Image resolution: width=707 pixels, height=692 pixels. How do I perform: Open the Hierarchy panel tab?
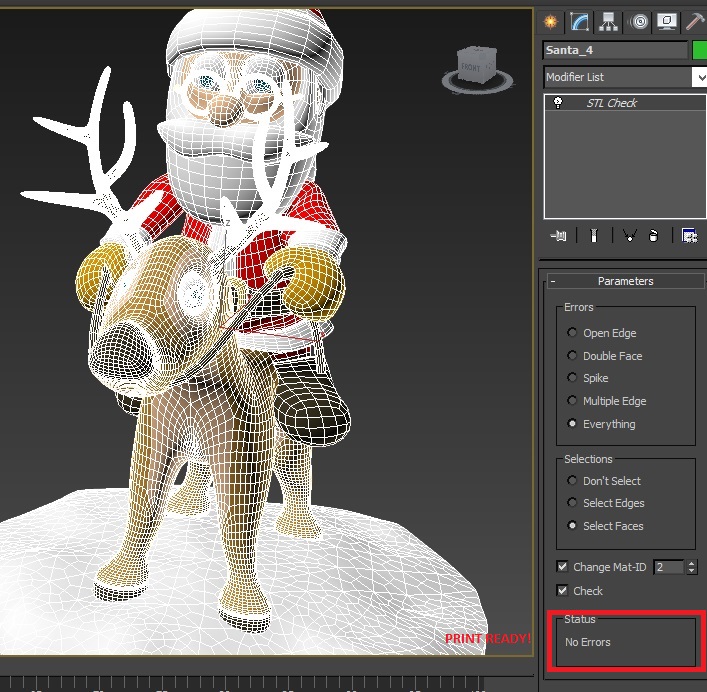point(608,22)
